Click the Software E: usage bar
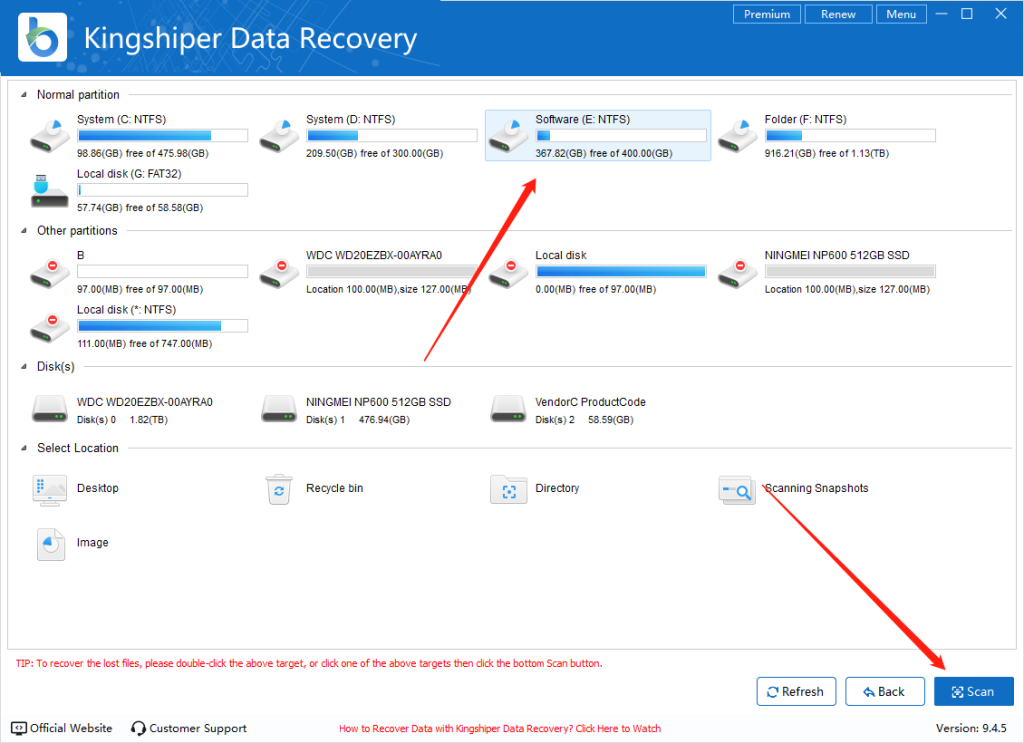The width and height of the screenshot is (1024, 743). coord(621,136)
